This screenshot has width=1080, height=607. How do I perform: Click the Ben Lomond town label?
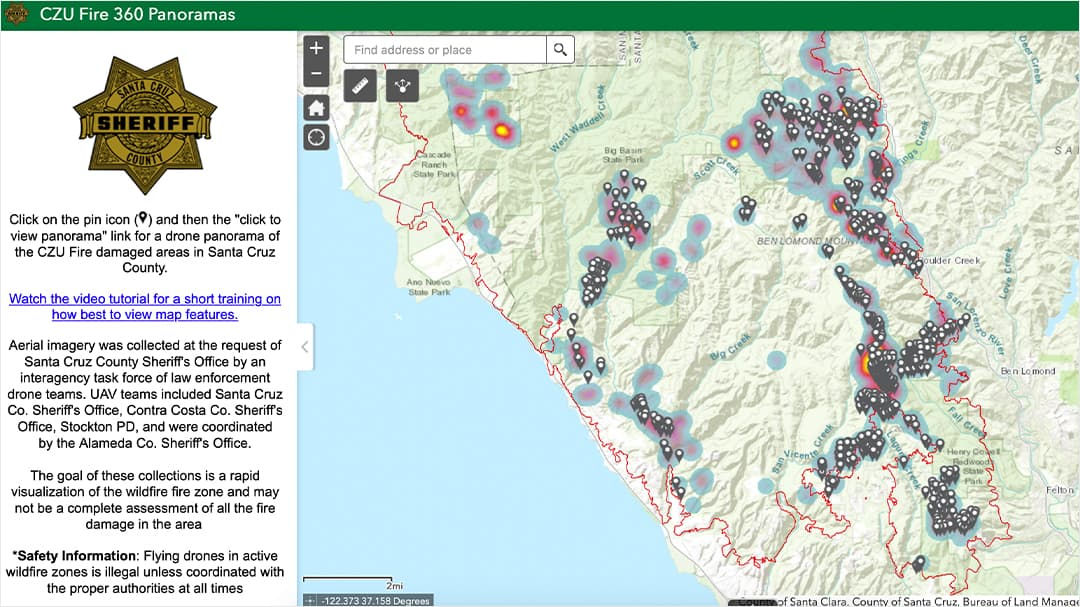pos(1028,371)
